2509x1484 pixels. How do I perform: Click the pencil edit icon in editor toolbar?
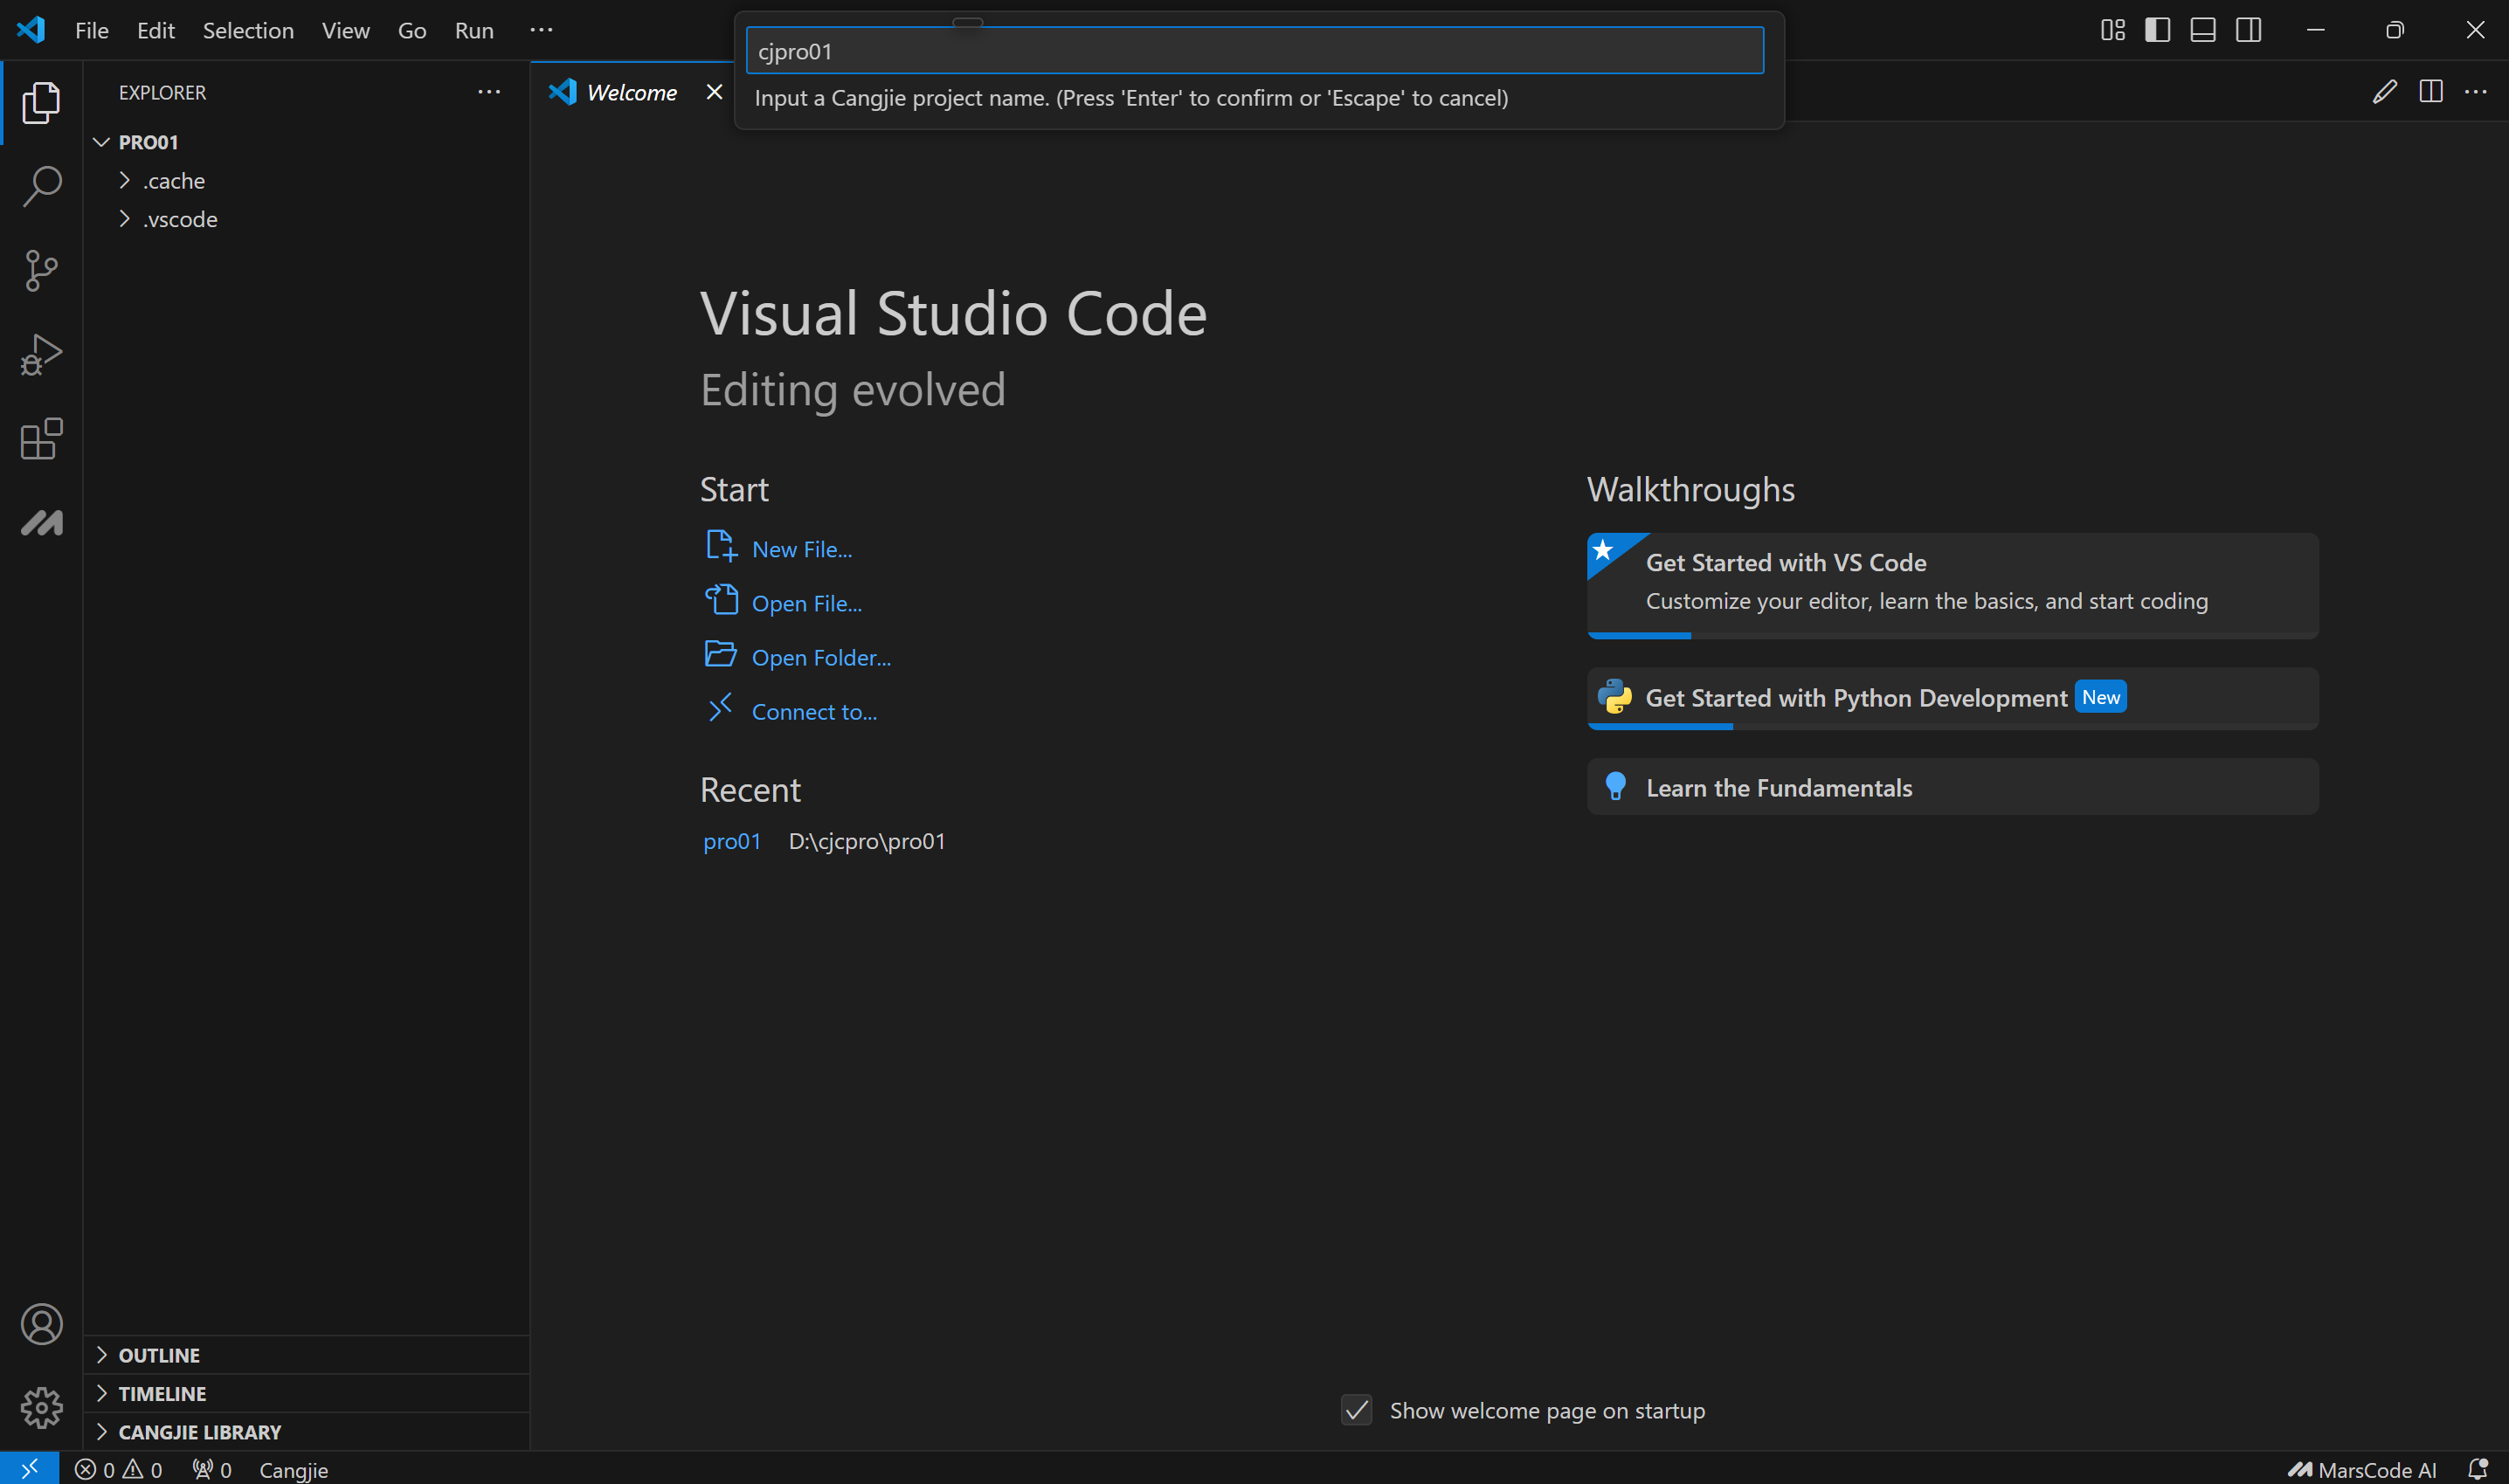(2384, 92)
